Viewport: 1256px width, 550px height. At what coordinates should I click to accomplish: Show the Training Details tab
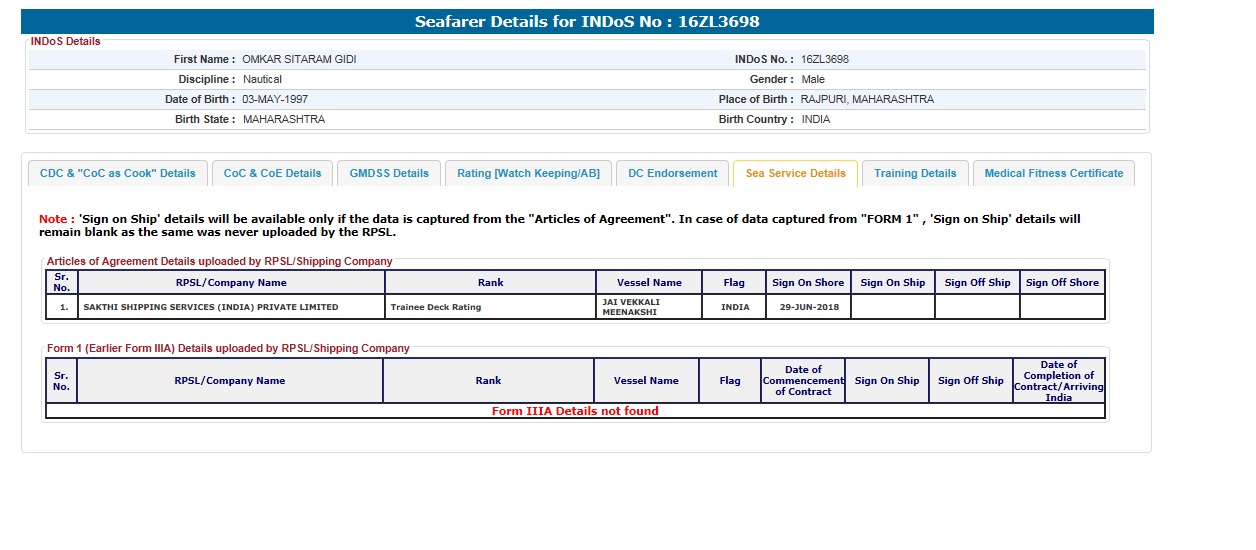(915, 173)
